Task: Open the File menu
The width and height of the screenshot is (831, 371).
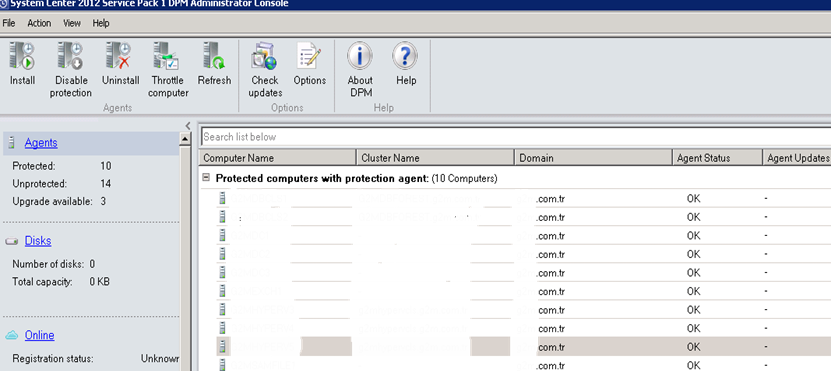Action: [9, 23]
